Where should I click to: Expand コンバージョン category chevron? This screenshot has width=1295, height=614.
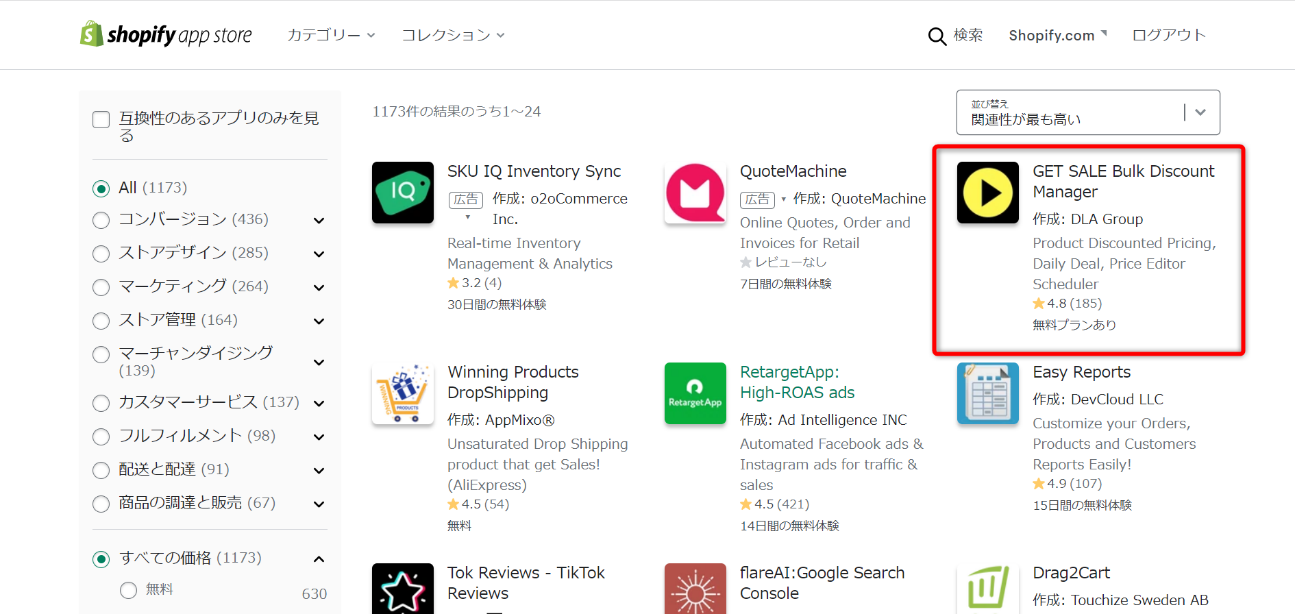pos(319,220)
